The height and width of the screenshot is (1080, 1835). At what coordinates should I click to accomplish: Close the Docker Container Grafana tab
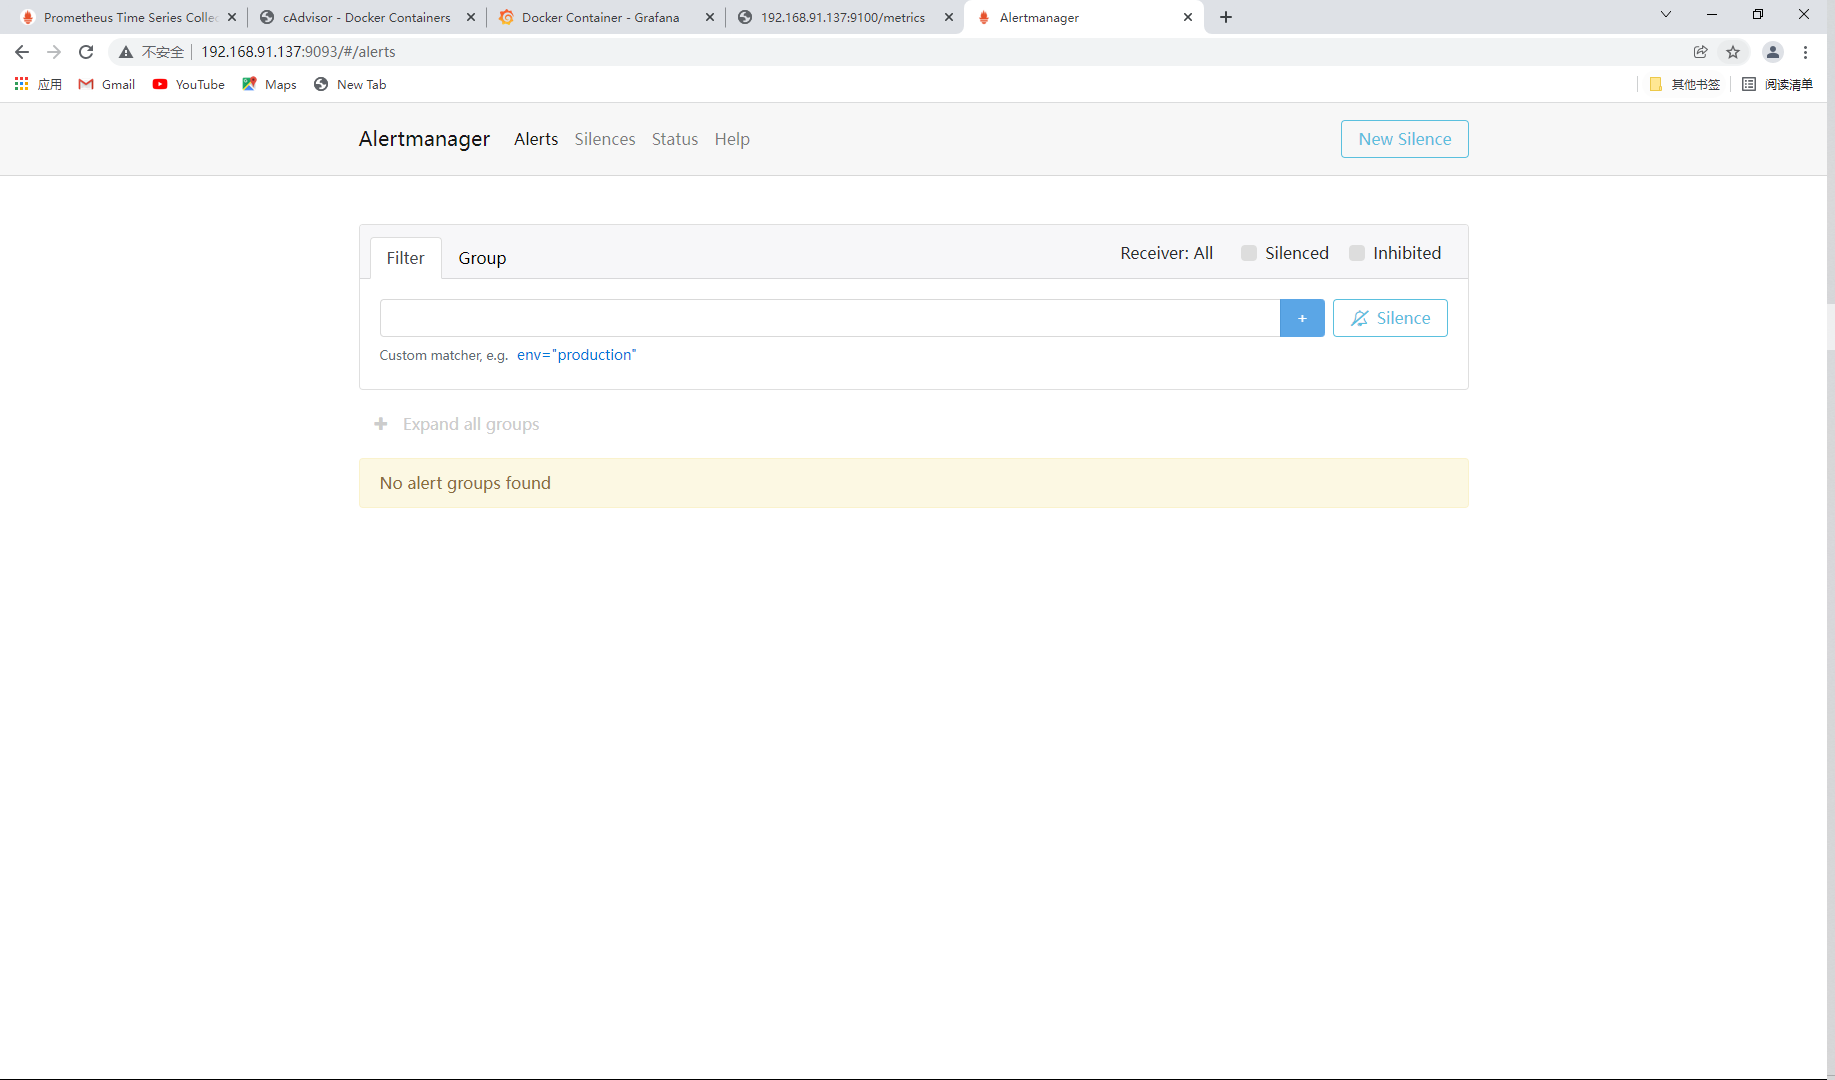point(710,17)
